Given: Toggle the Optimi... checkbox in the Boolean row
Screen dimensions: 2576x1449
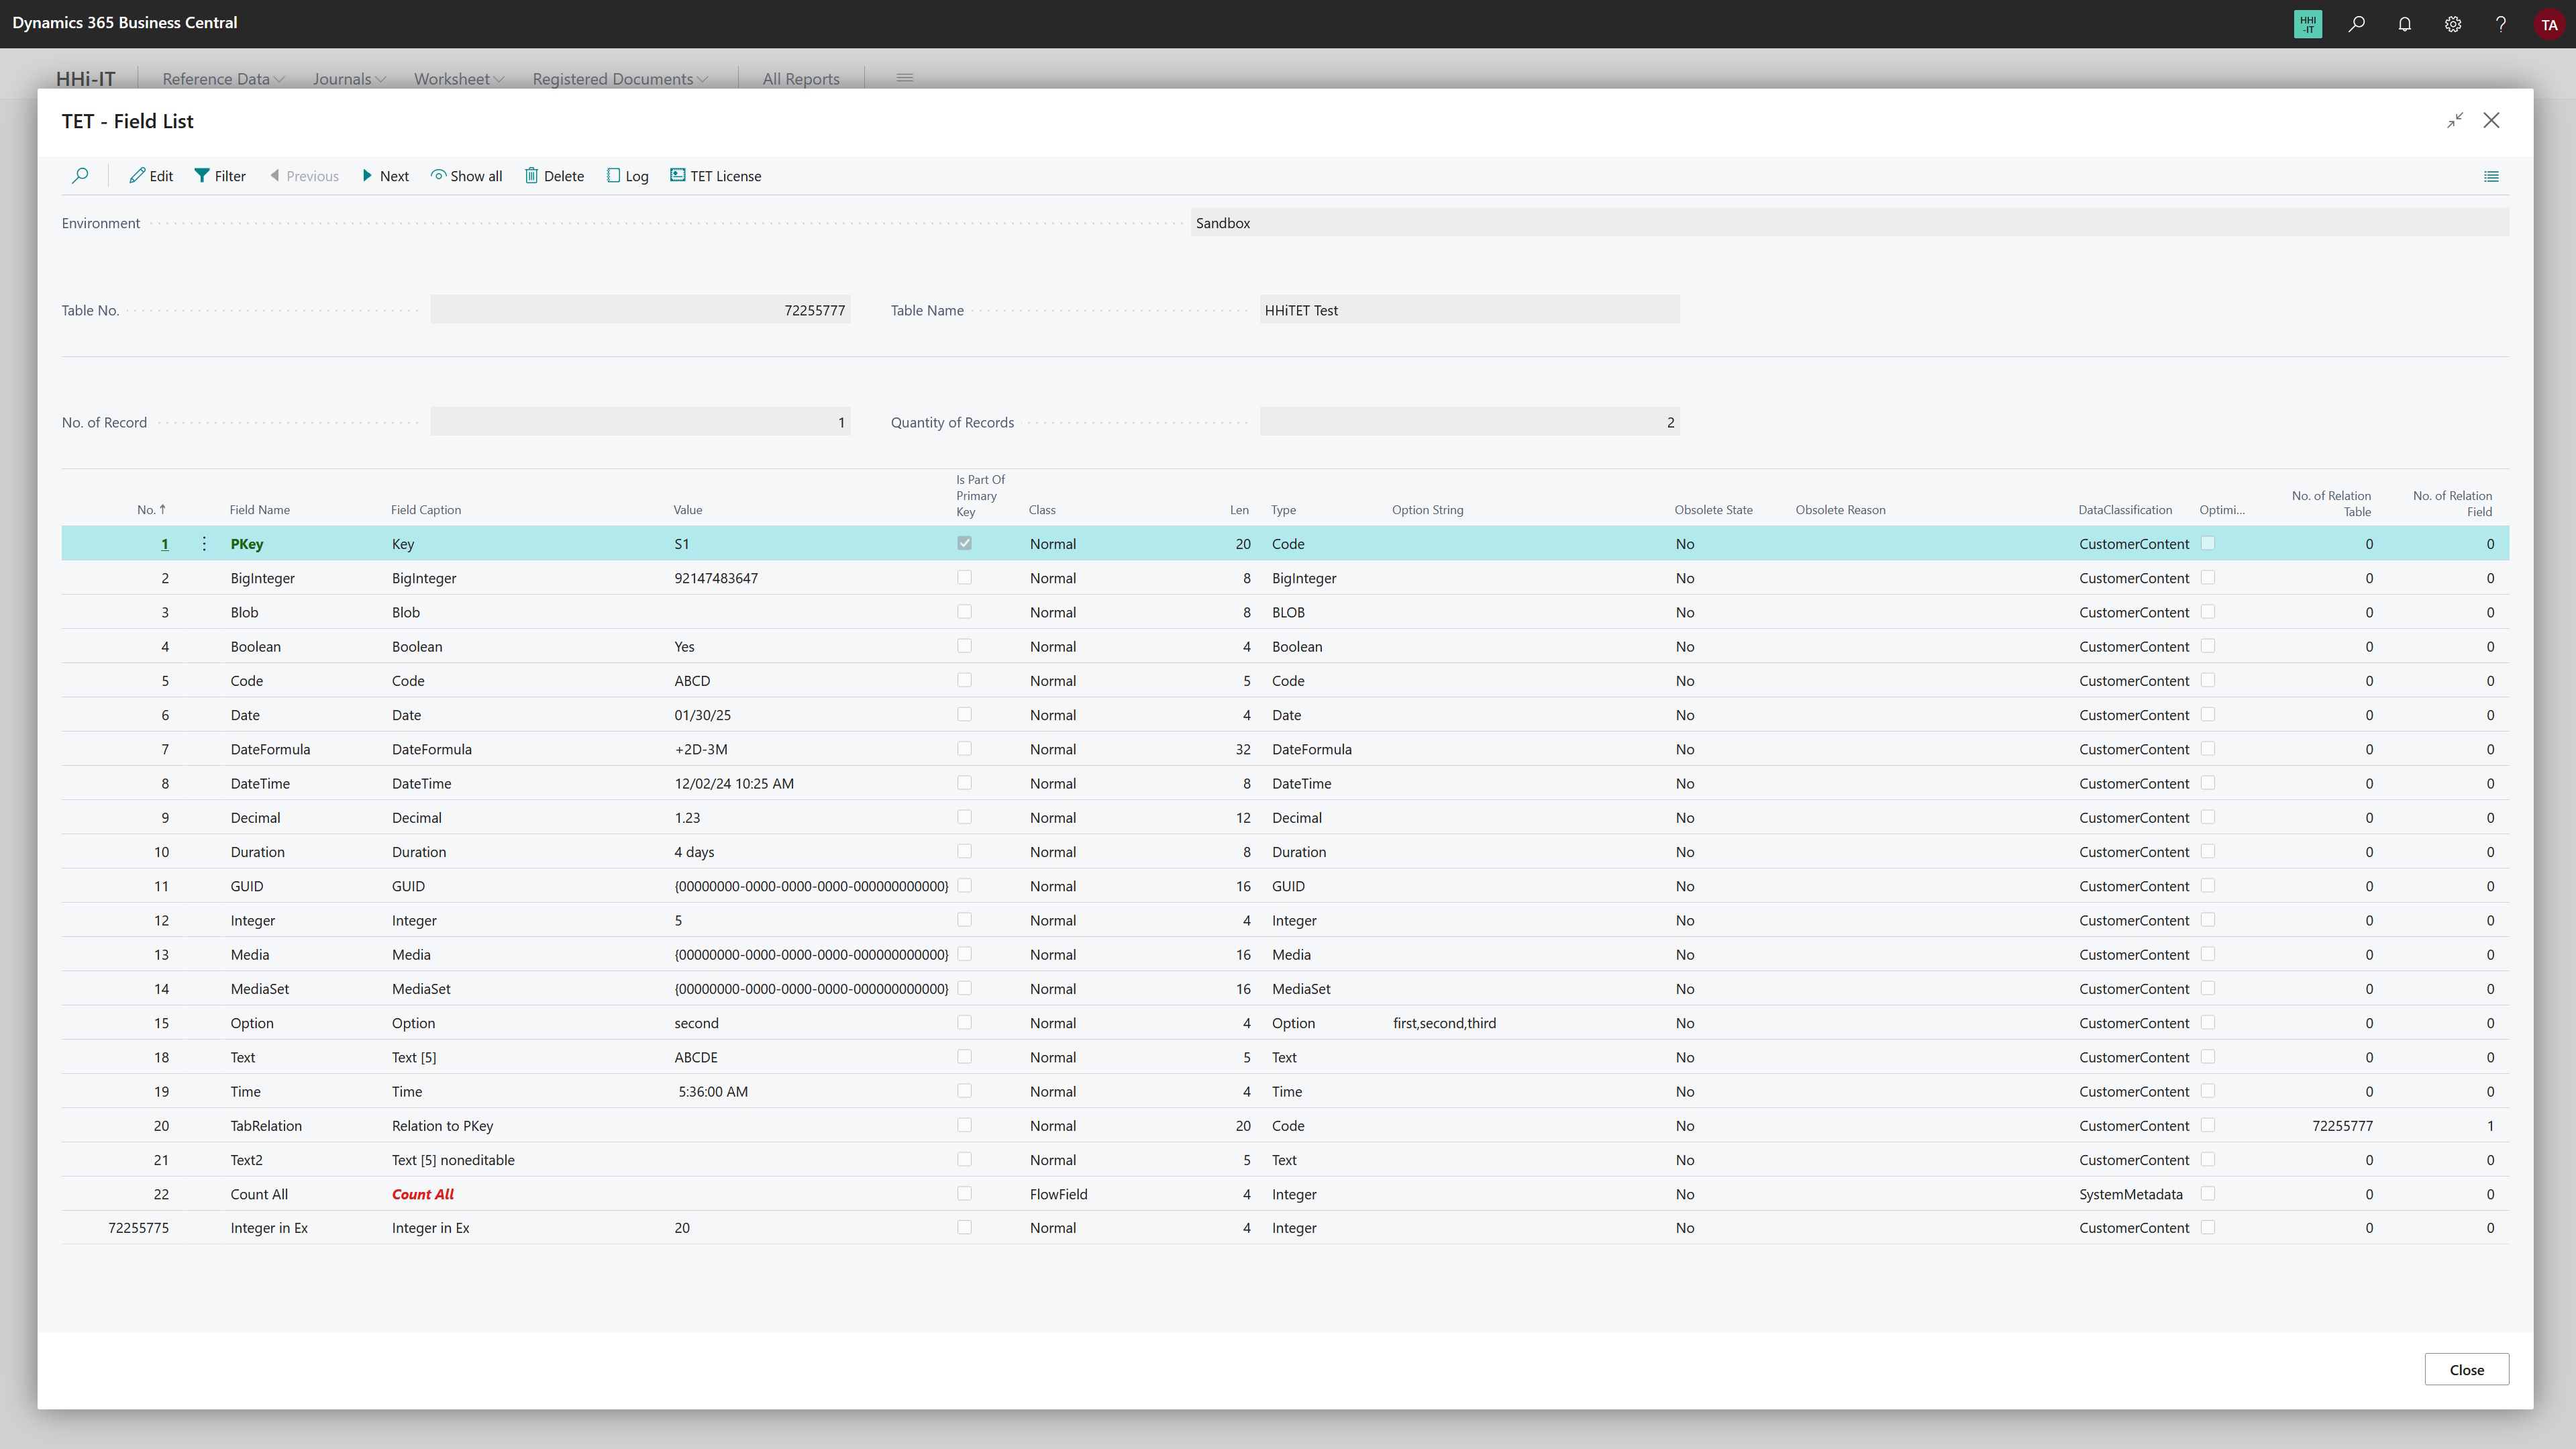Looking at the screenshot, I should coord(2208,646).
